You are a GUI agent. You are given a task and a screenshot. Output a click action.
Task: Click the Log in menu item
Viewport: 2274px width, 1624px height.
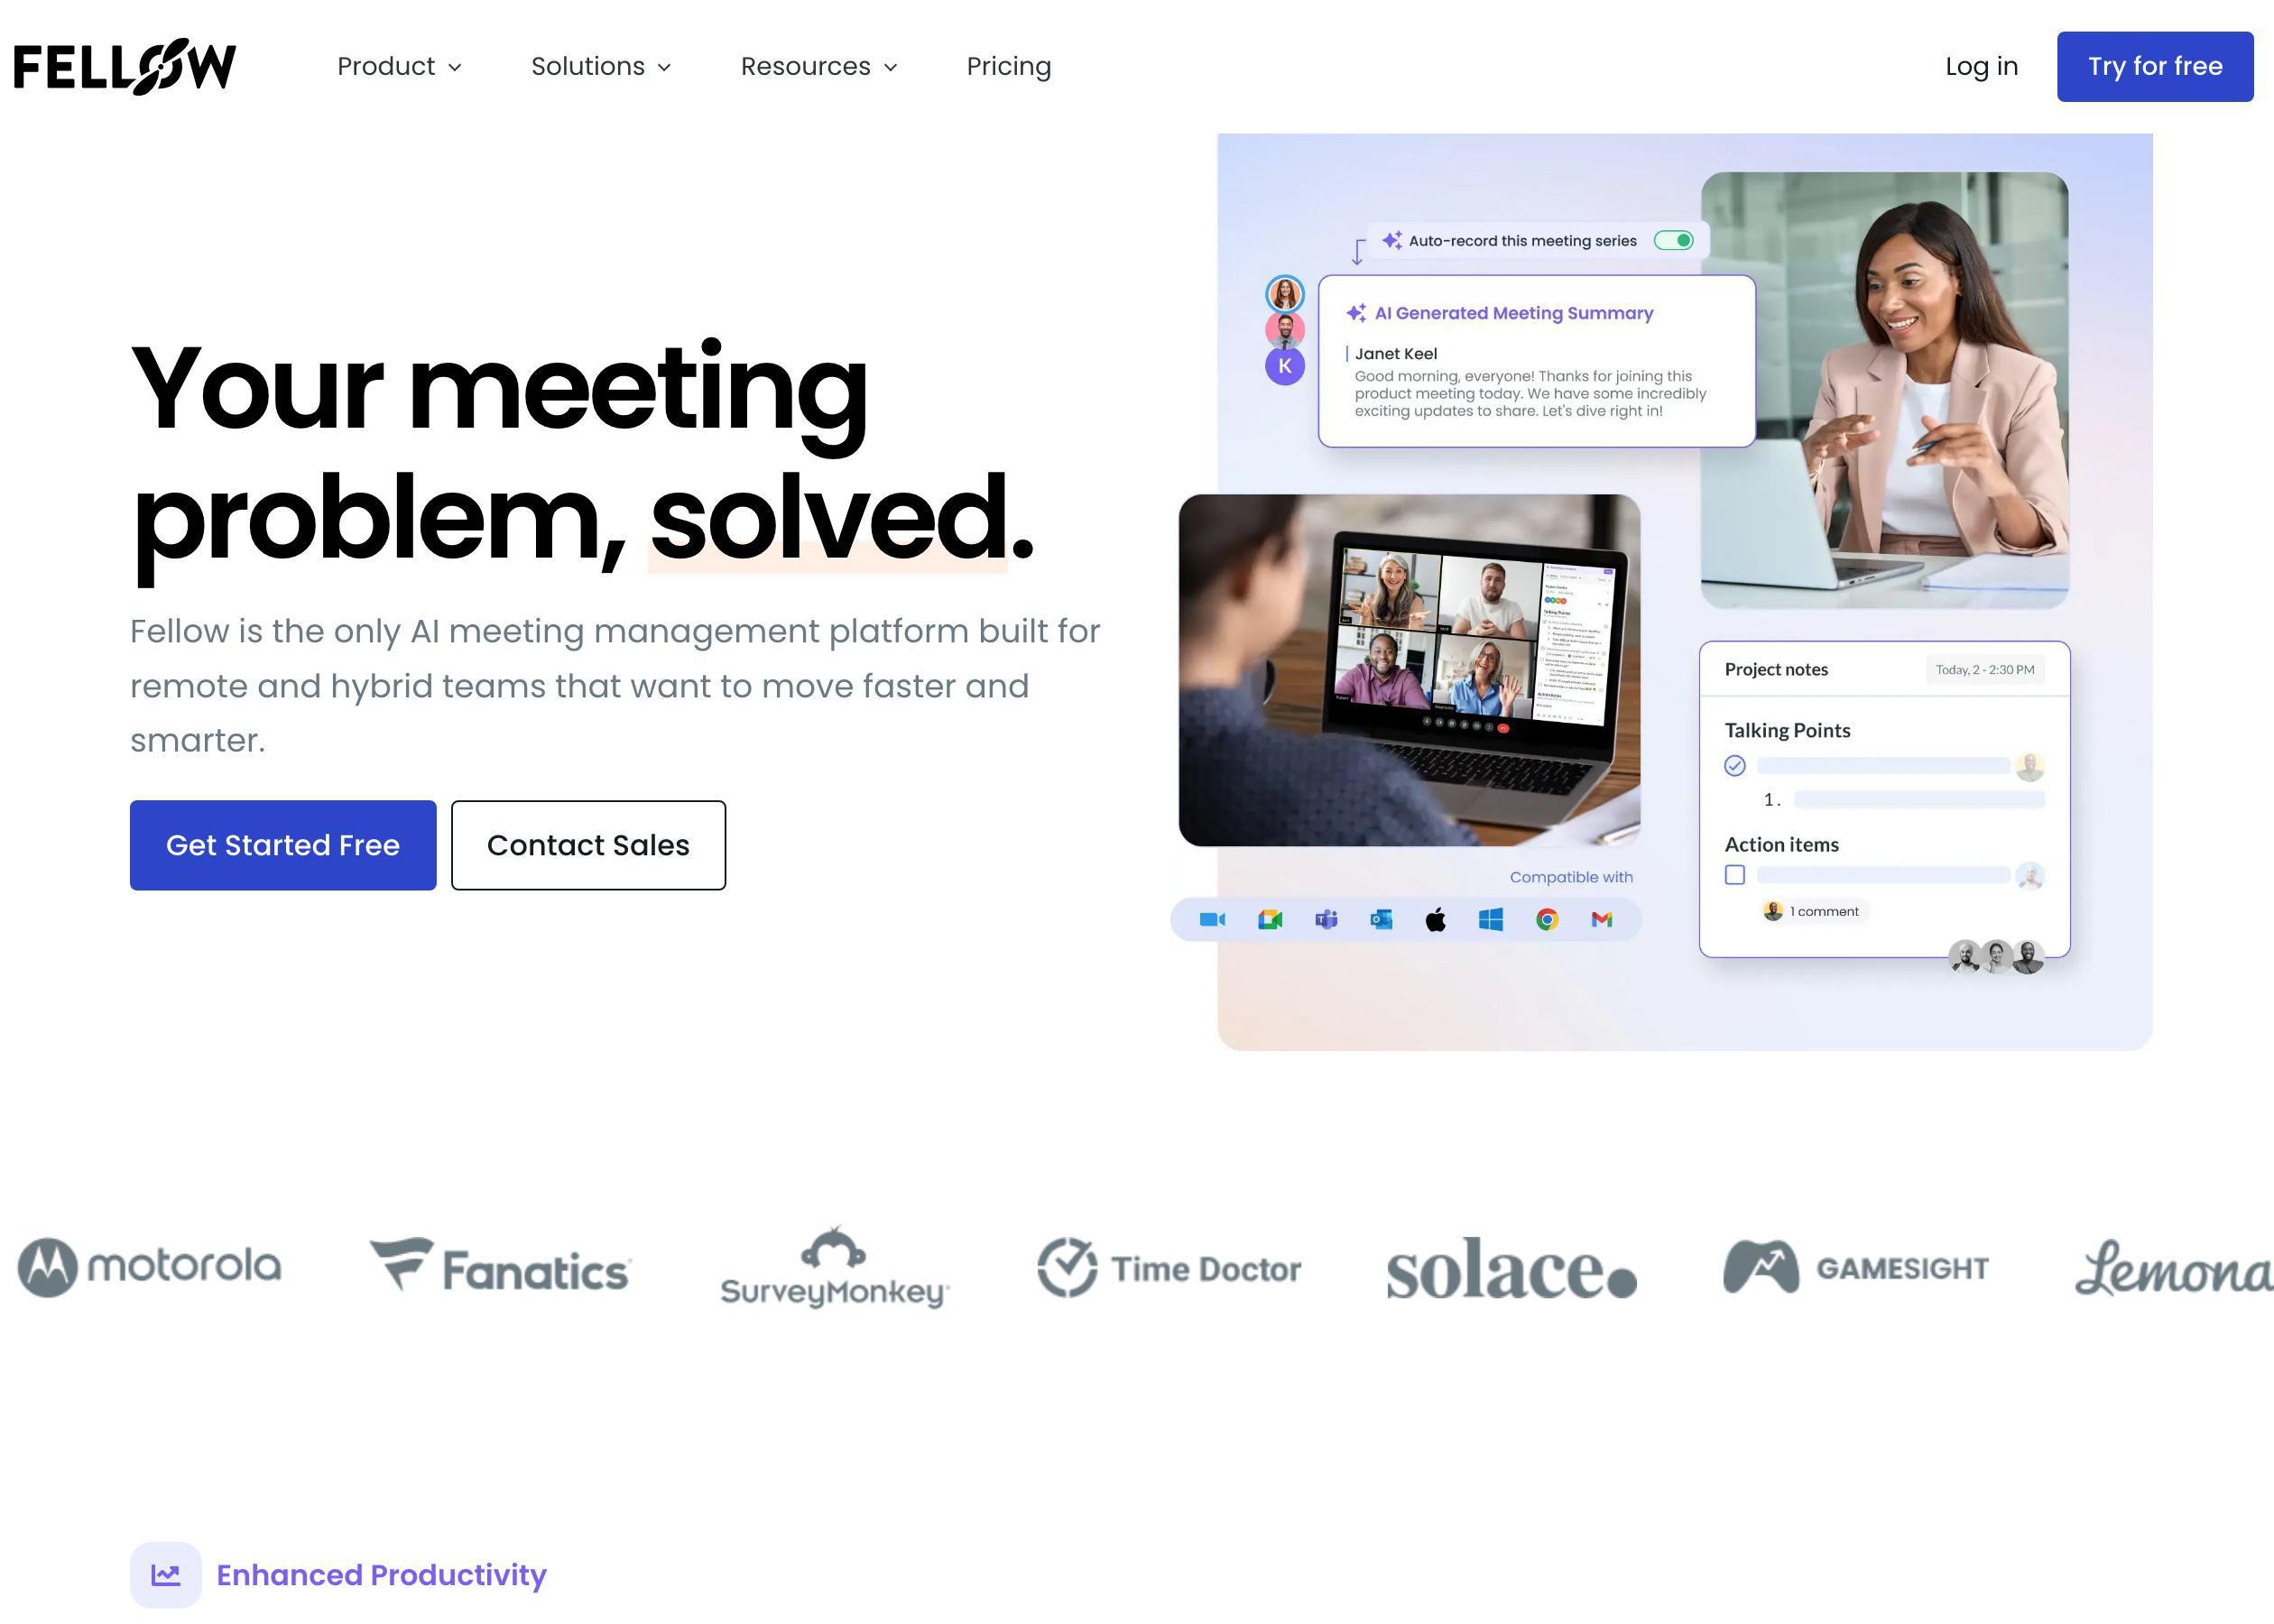click(x=1981, y=65)
